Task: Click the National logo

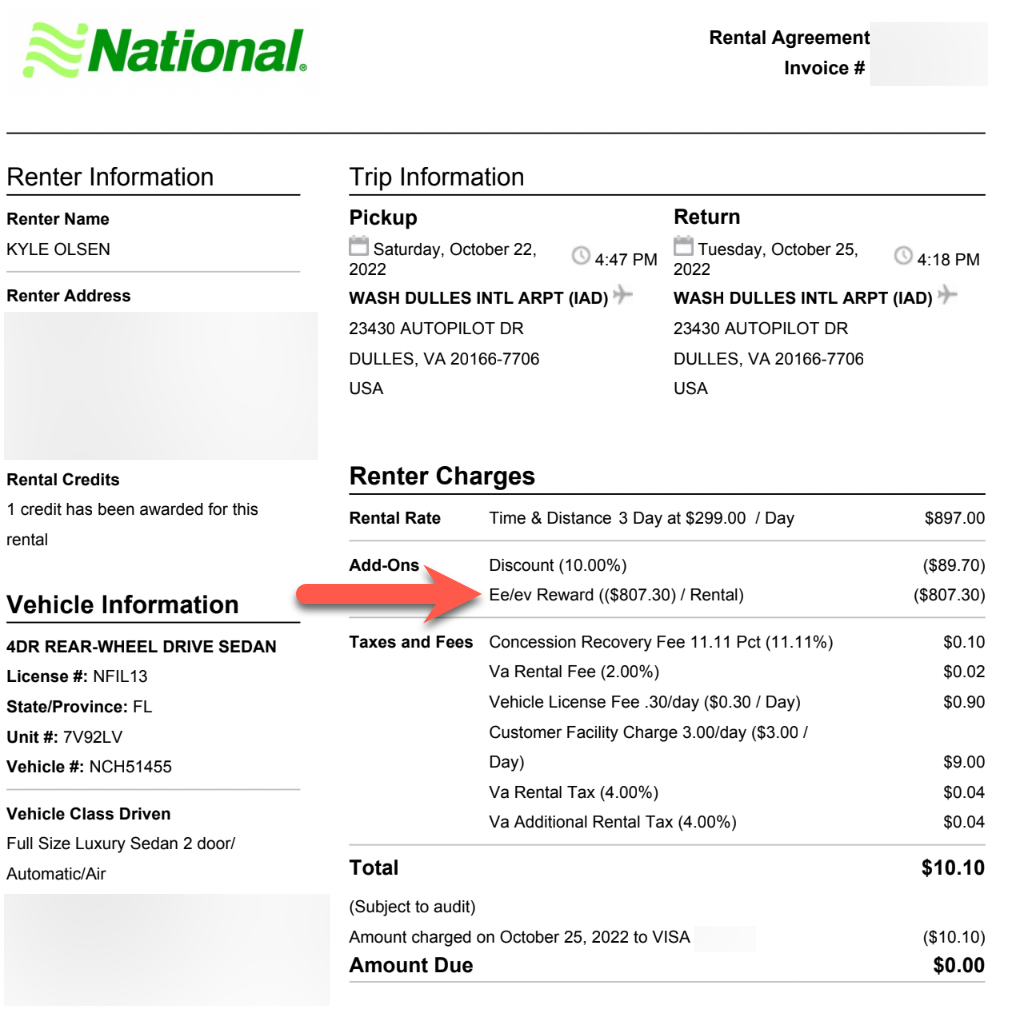Action: [x=165, y=50]
